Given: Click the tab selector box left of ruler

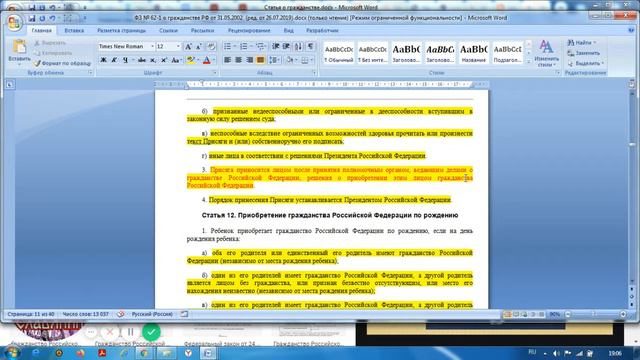Looking at the screenshot, I should pos(10,84).
